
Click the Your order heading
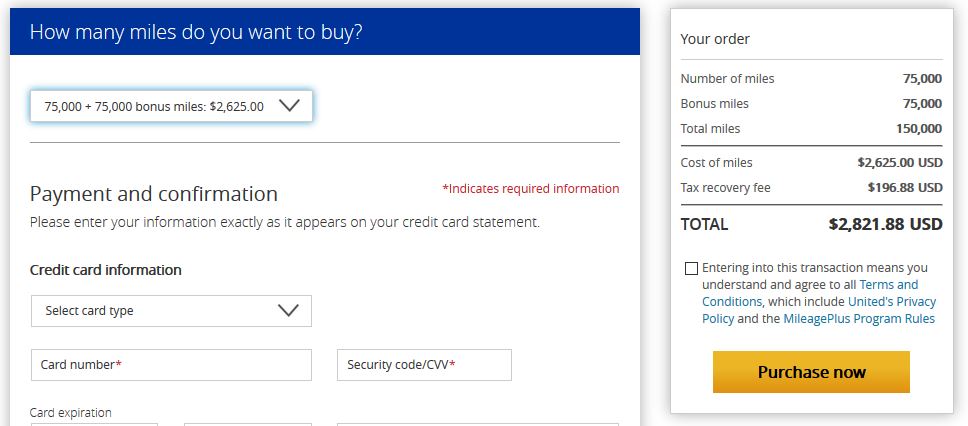(x=715, y=39)
